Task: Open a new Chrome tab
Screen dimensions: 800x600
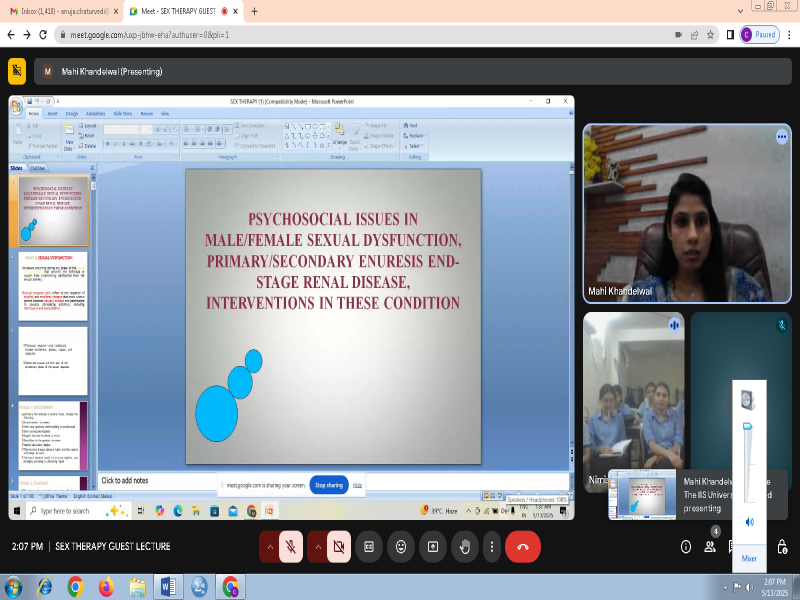Action: click(x=254, y=11)
